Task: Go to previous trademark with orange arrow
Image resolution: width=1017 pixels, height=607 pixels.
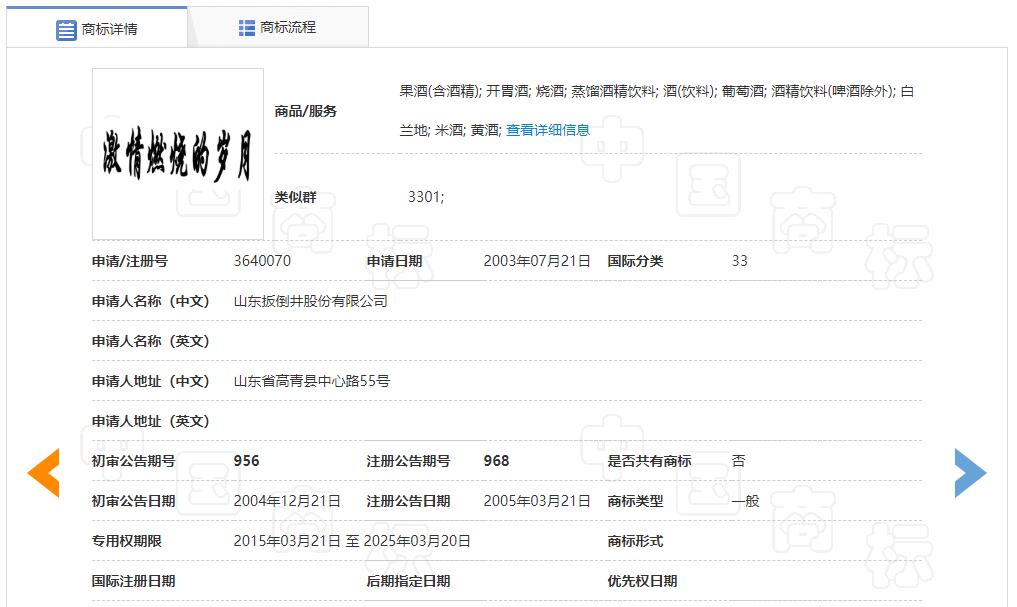Action: [x=43, y=473]
